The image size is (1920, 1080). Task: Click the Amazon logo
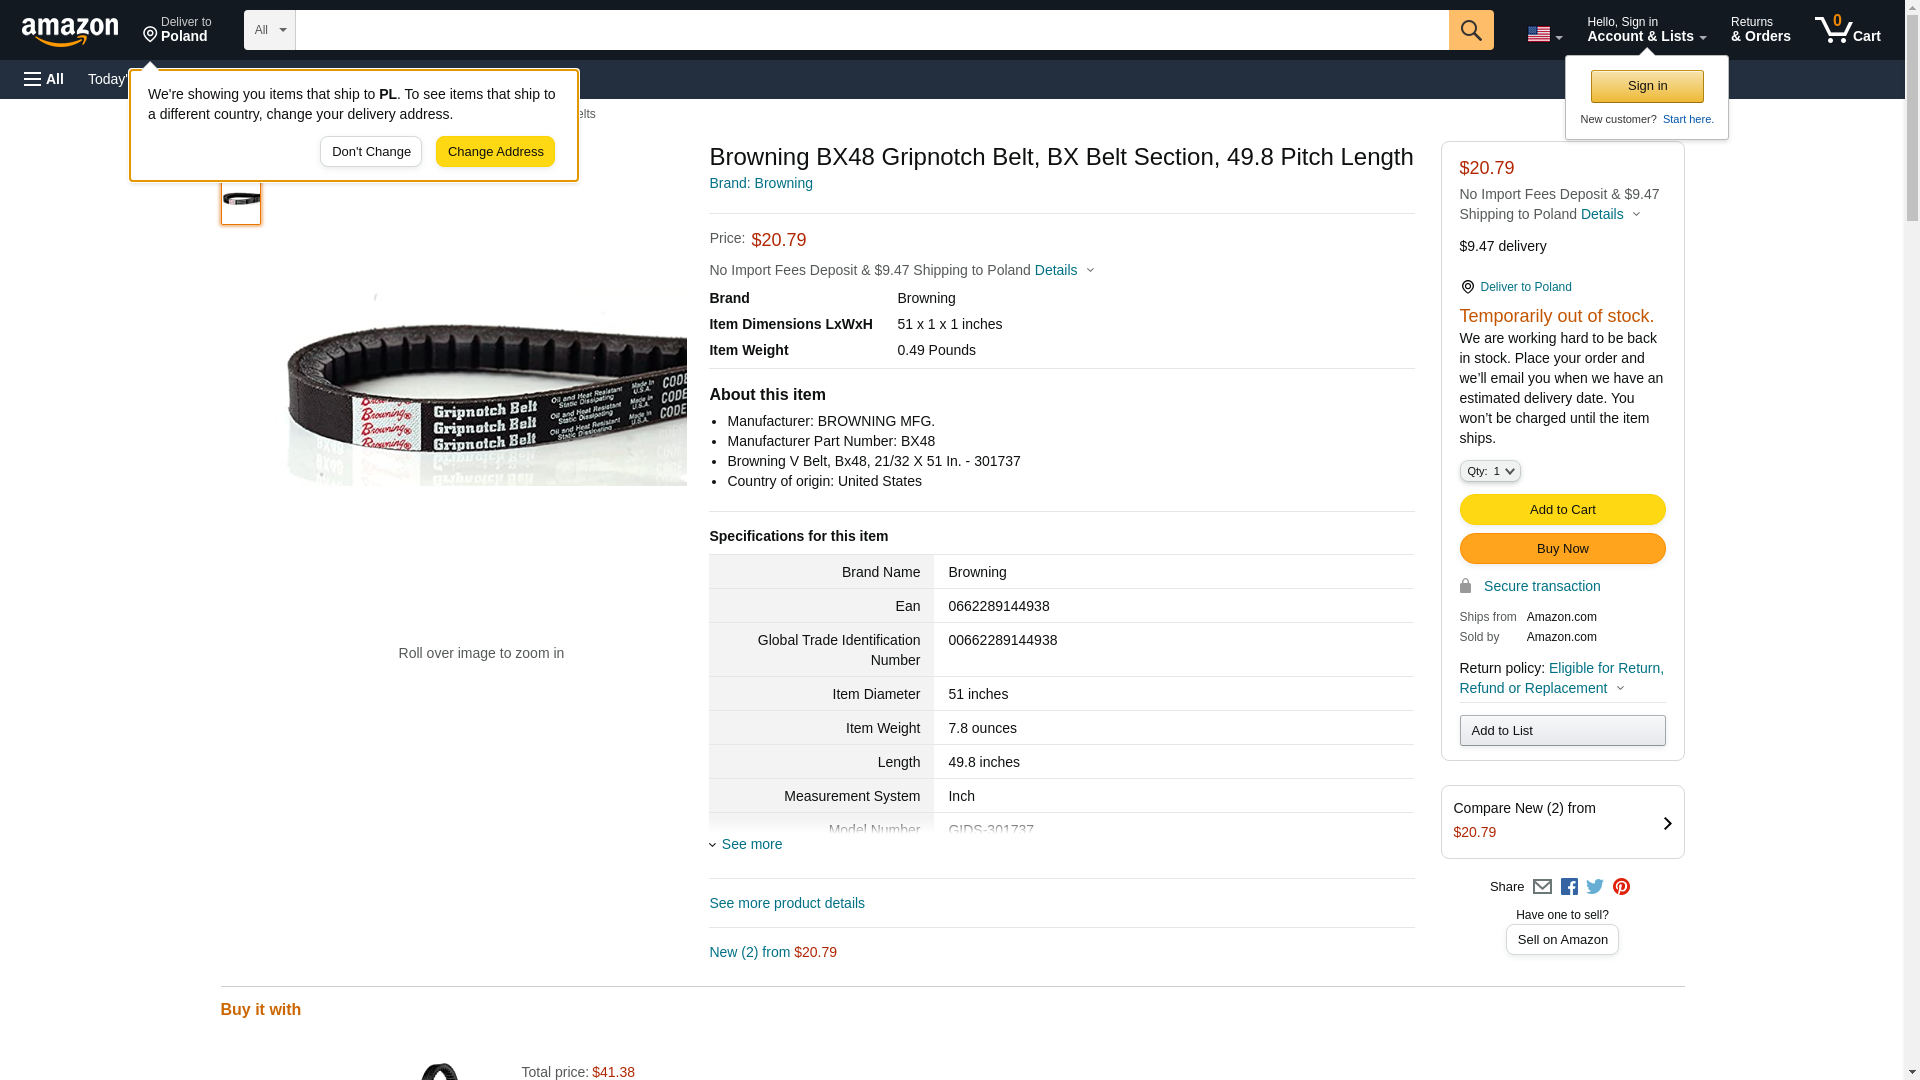[x=70, y=31]
